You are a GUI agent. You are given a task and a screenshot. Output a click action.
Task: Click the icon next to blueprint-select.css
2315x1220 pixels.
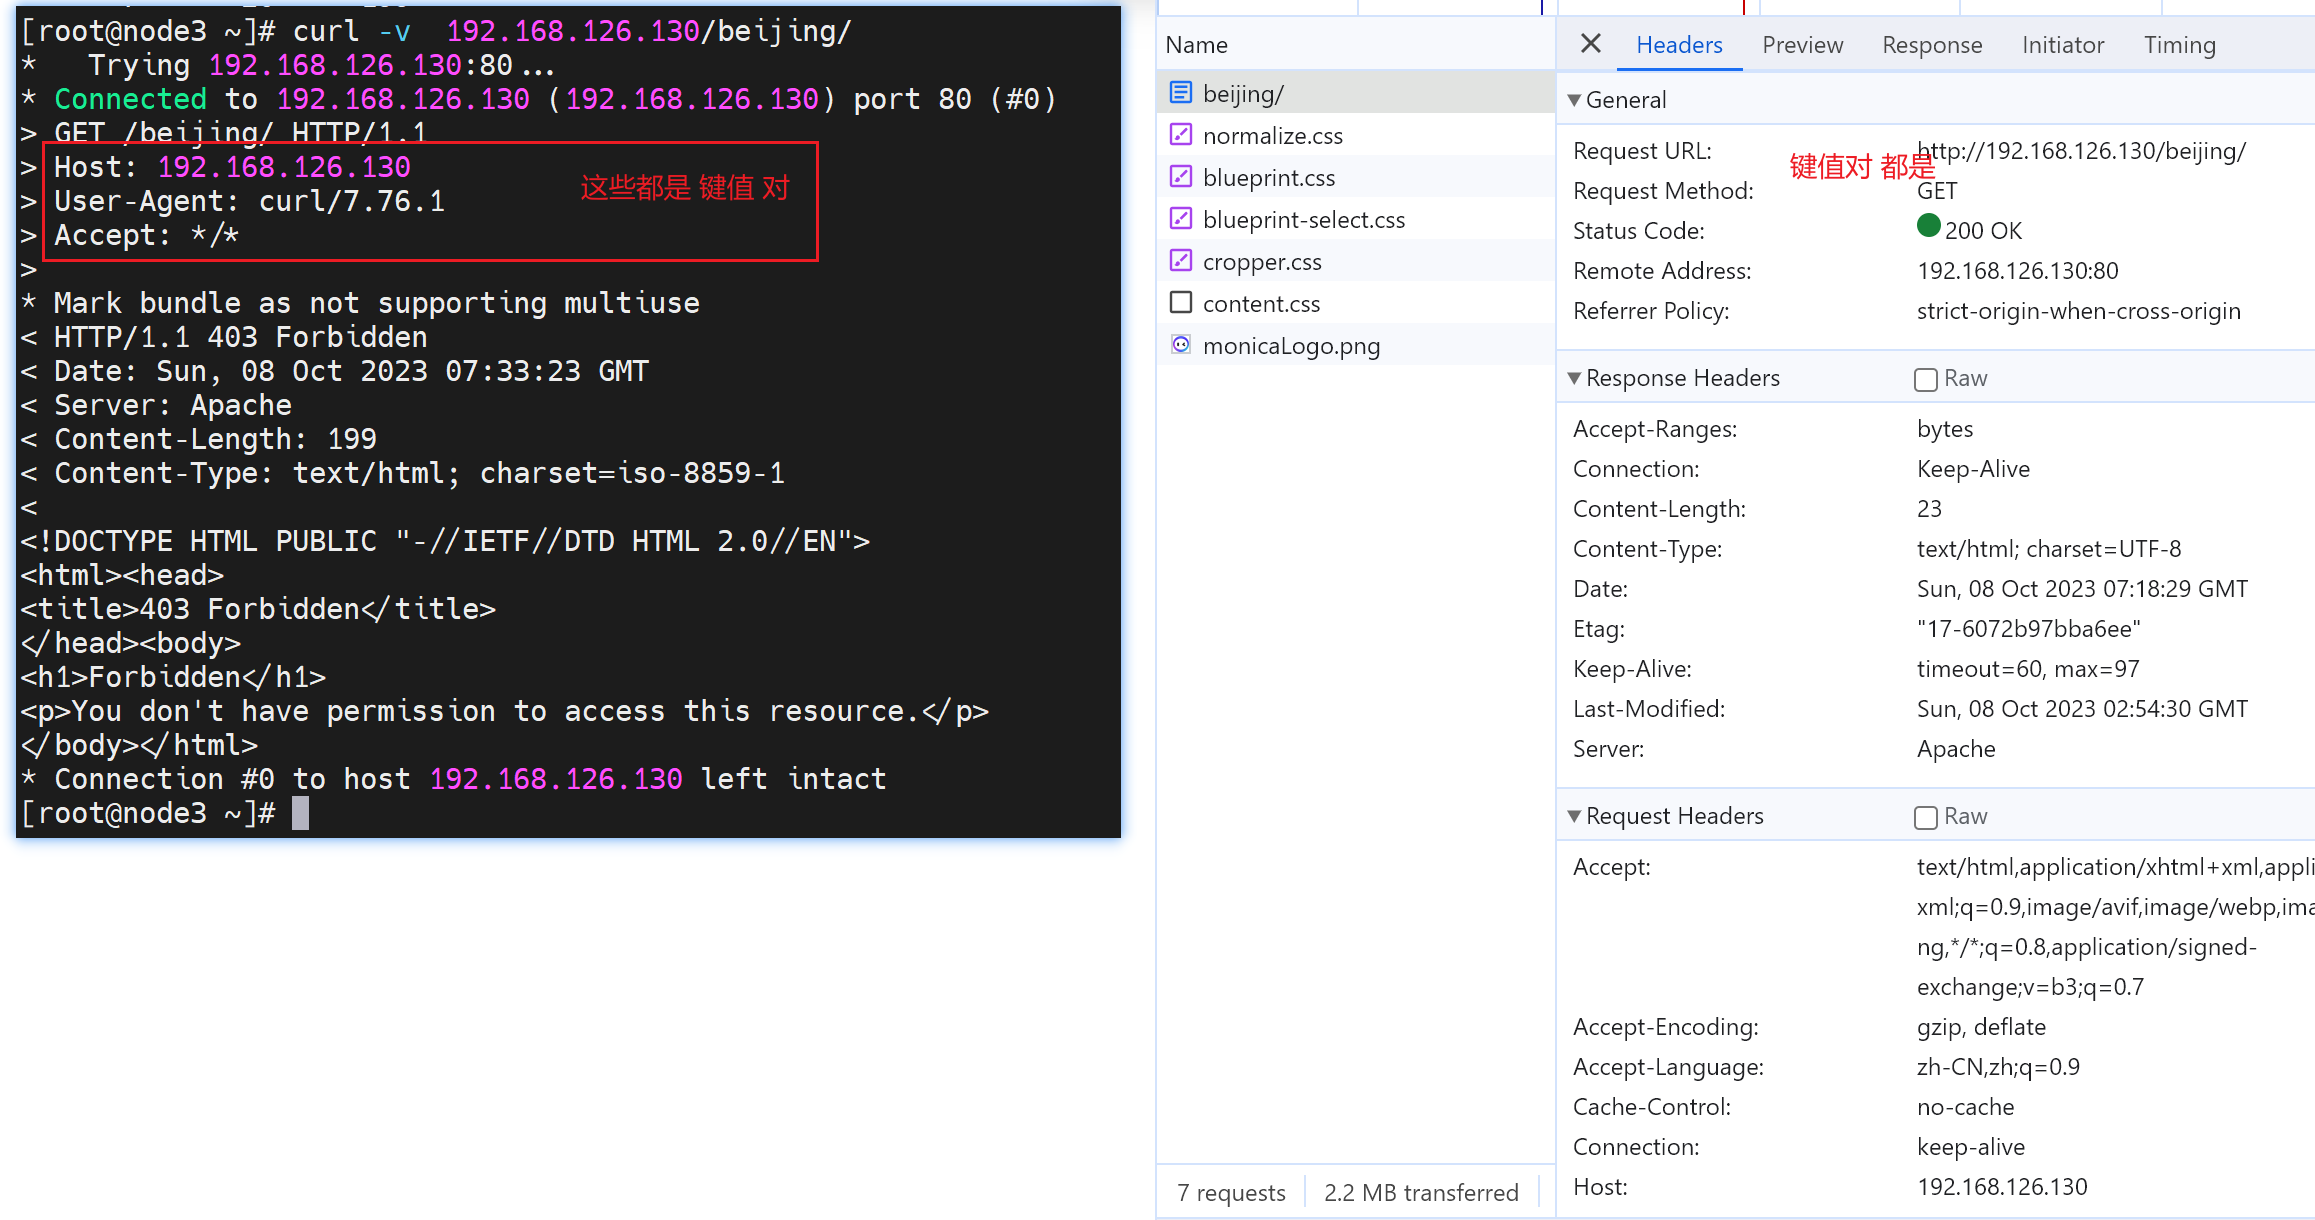coord(1181,219)
